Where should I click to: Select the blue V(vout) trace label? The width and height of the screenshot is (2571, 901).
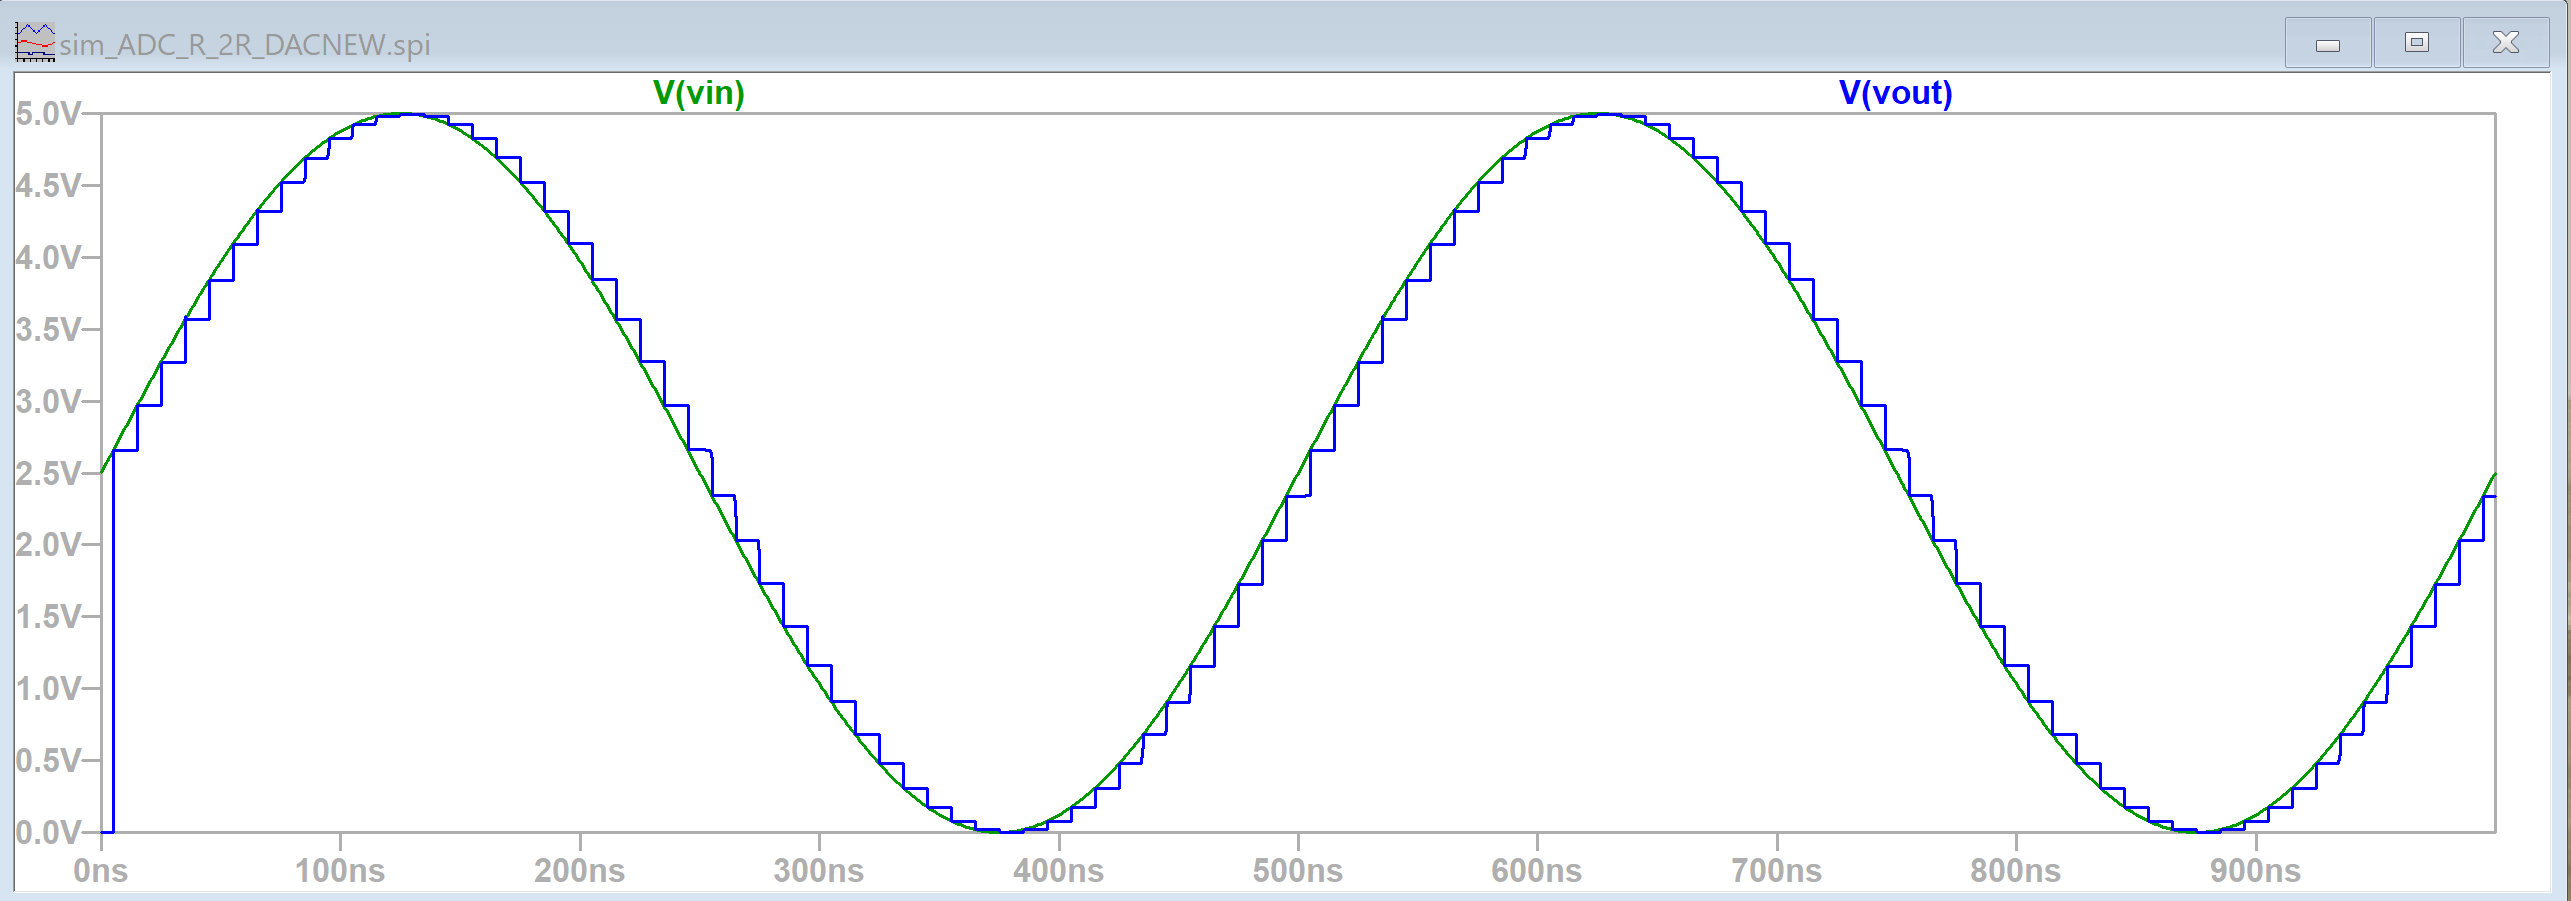pyautogui.click(x=1895, y=93)
